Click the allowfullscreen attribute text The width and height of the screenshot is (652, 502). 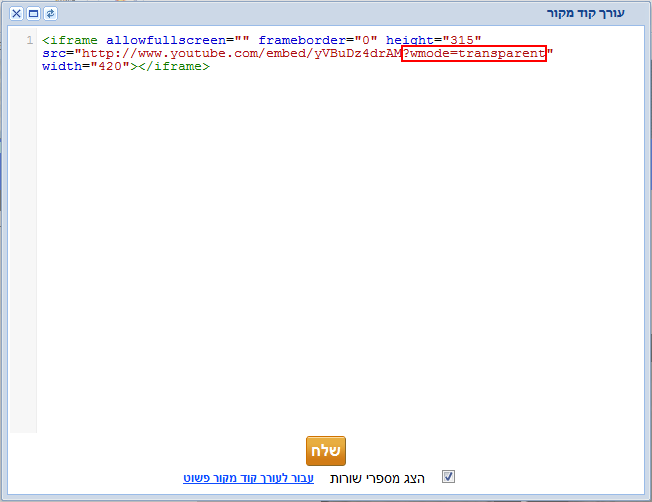pyautogui.click(x=178, y=40)
